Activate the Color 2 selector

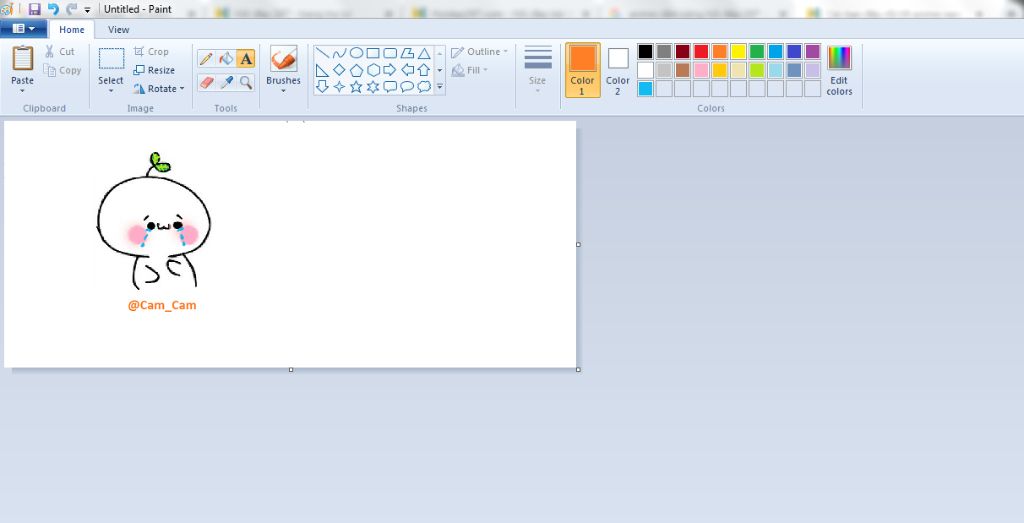click(618, 70)
